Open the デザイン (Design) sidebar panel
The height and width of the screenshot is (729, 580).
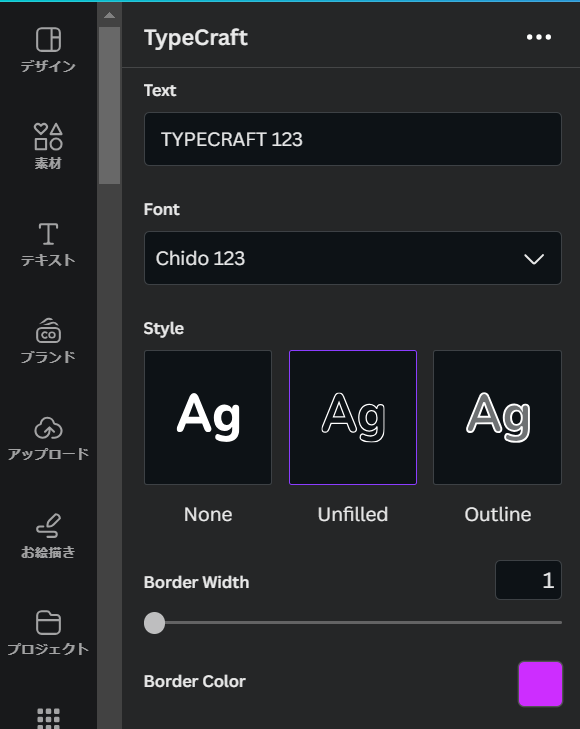(x=48, y=50)
